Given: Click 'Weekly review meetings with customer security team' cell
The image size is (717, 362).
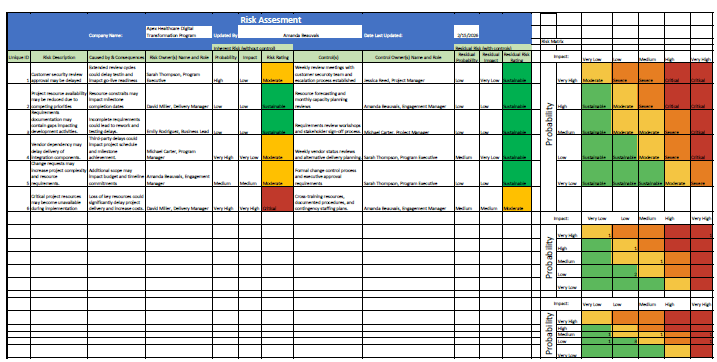Looking at the screenshot, I should pos(328,73).
